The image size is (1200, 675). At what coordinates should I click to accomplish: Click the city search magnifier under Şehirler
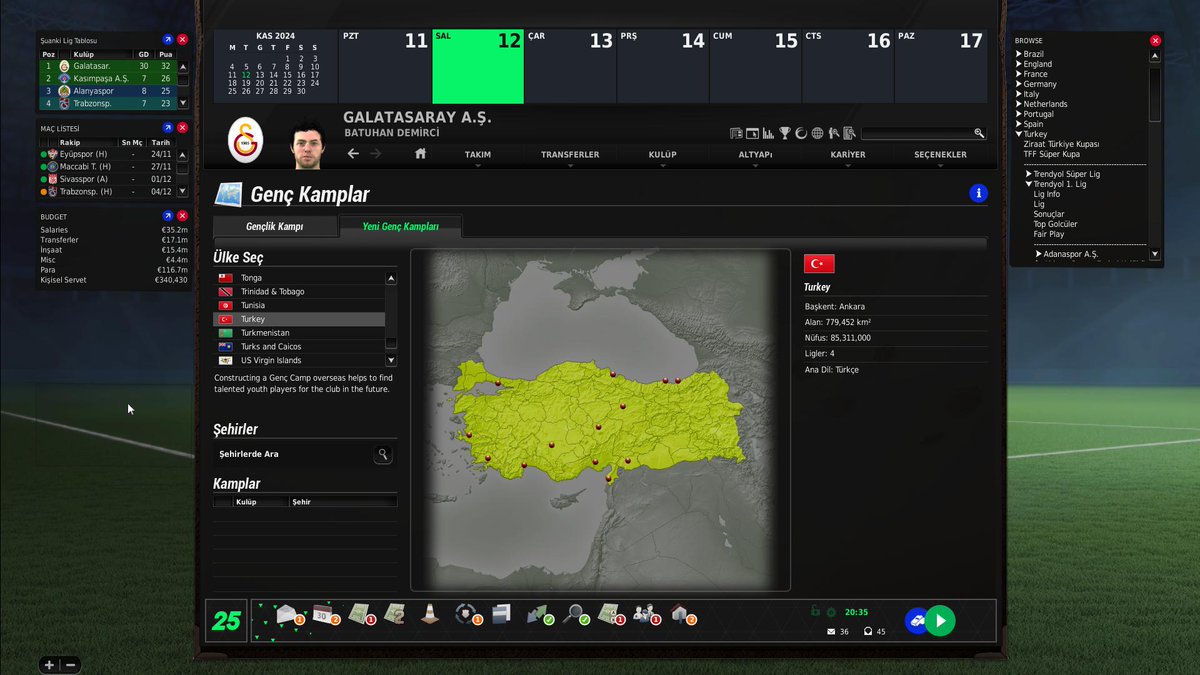(x=382, y=455)
